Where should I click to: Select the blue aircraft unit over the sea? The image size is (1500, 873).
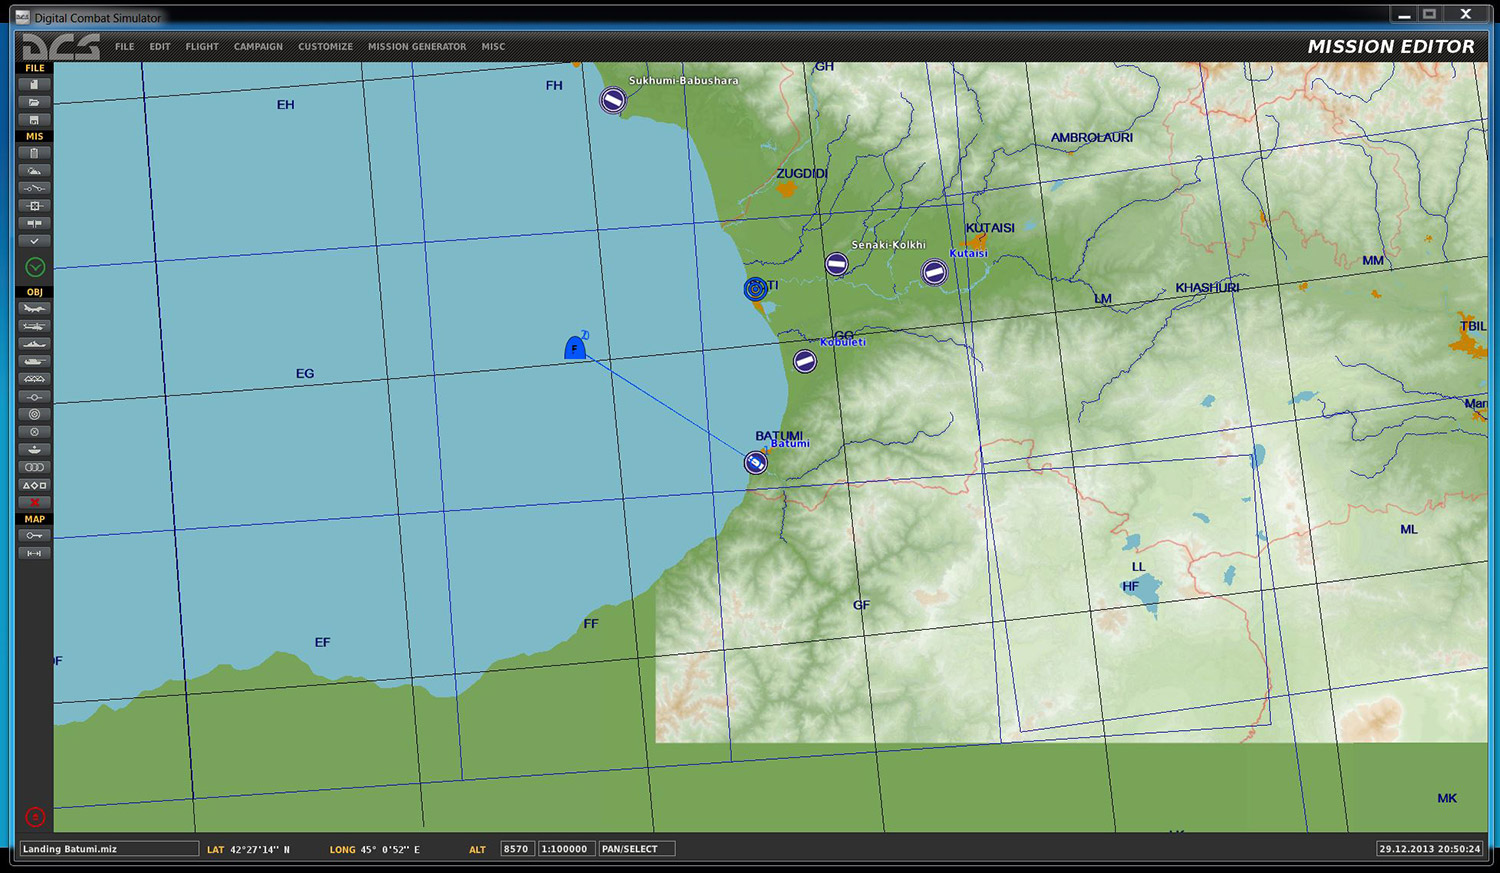point(575,348)
